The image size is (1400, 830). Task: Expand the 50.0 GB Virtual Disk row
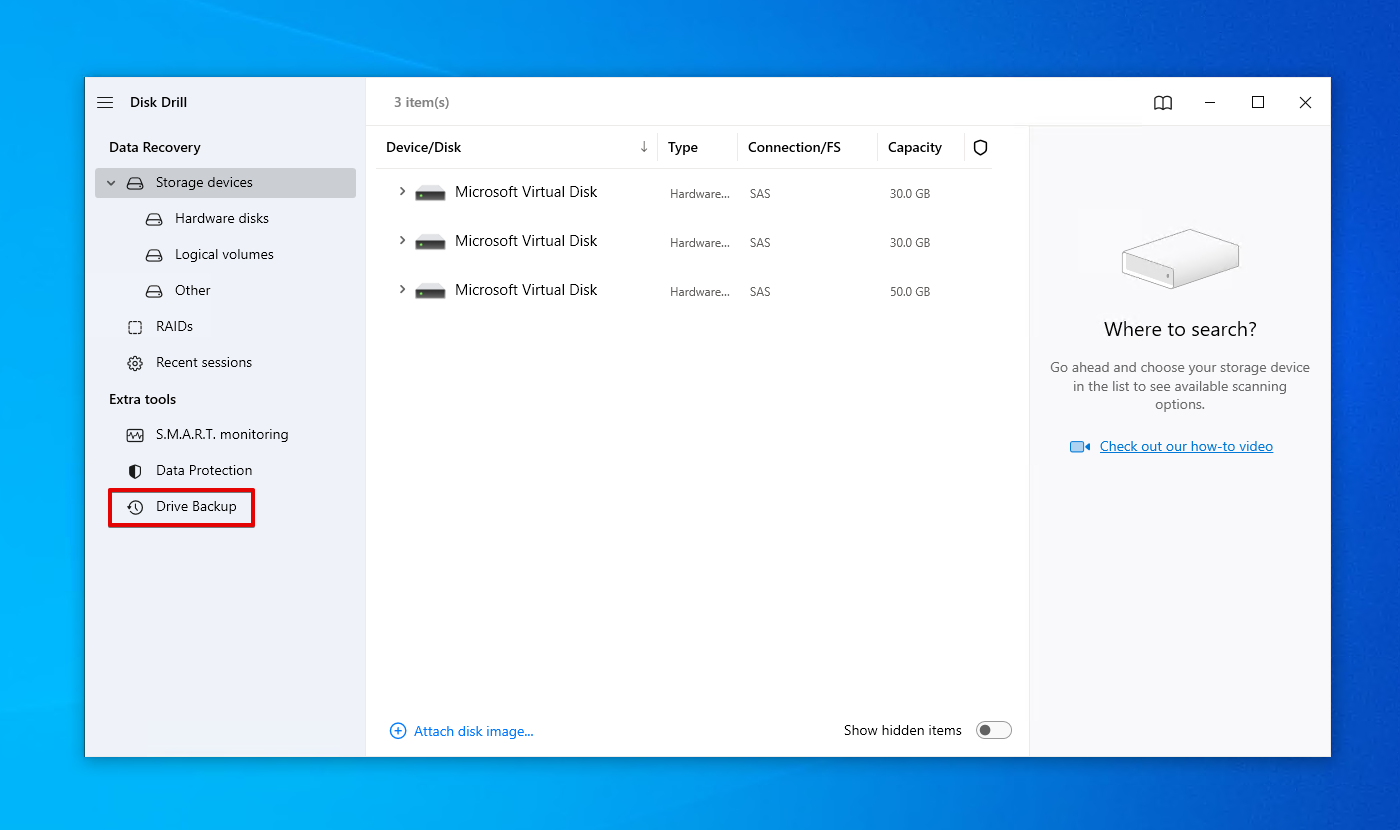click(402, 289)
